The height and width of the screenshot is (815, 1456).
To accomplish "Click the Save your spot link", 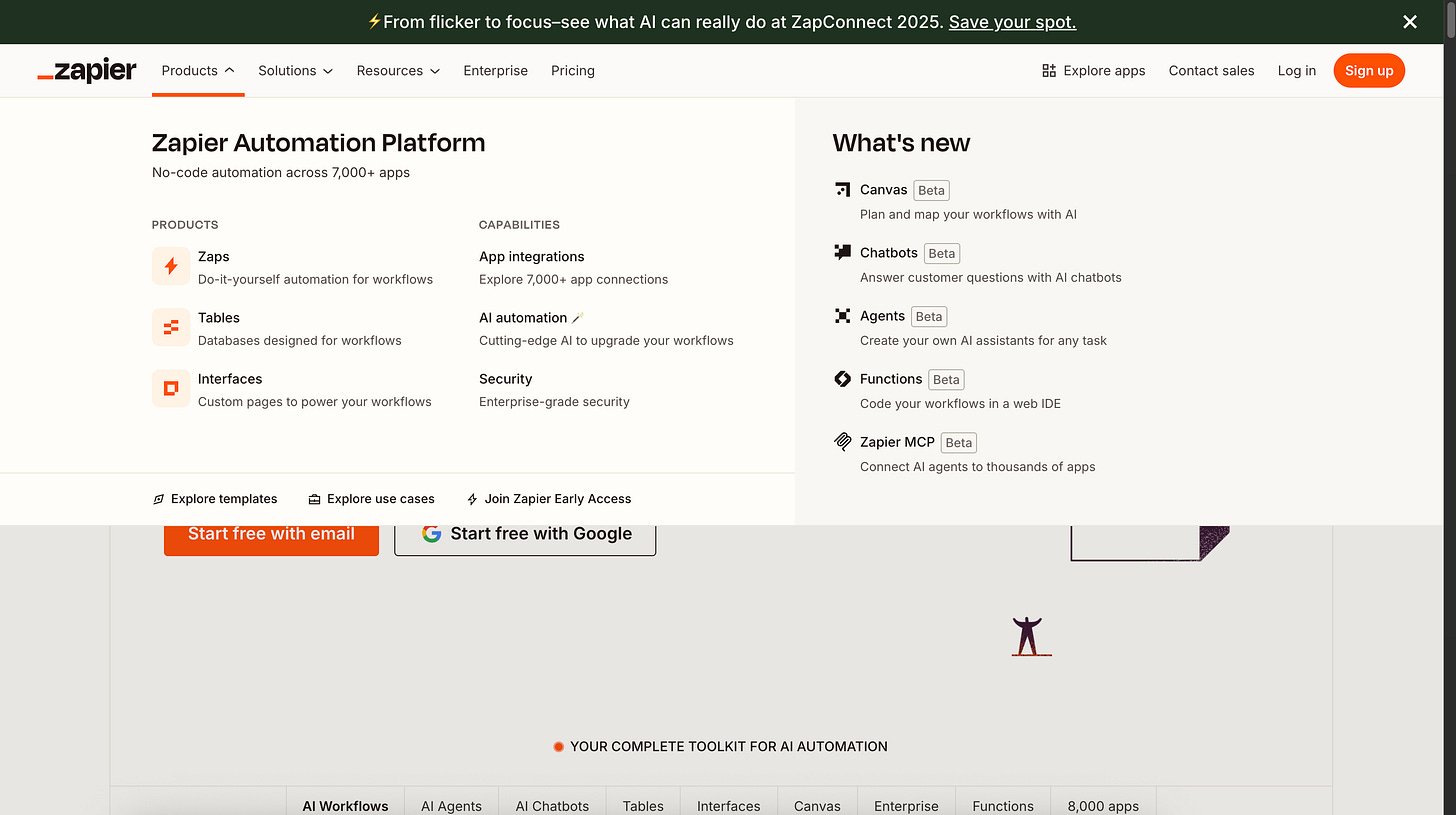I will [x=1012, y=22].
